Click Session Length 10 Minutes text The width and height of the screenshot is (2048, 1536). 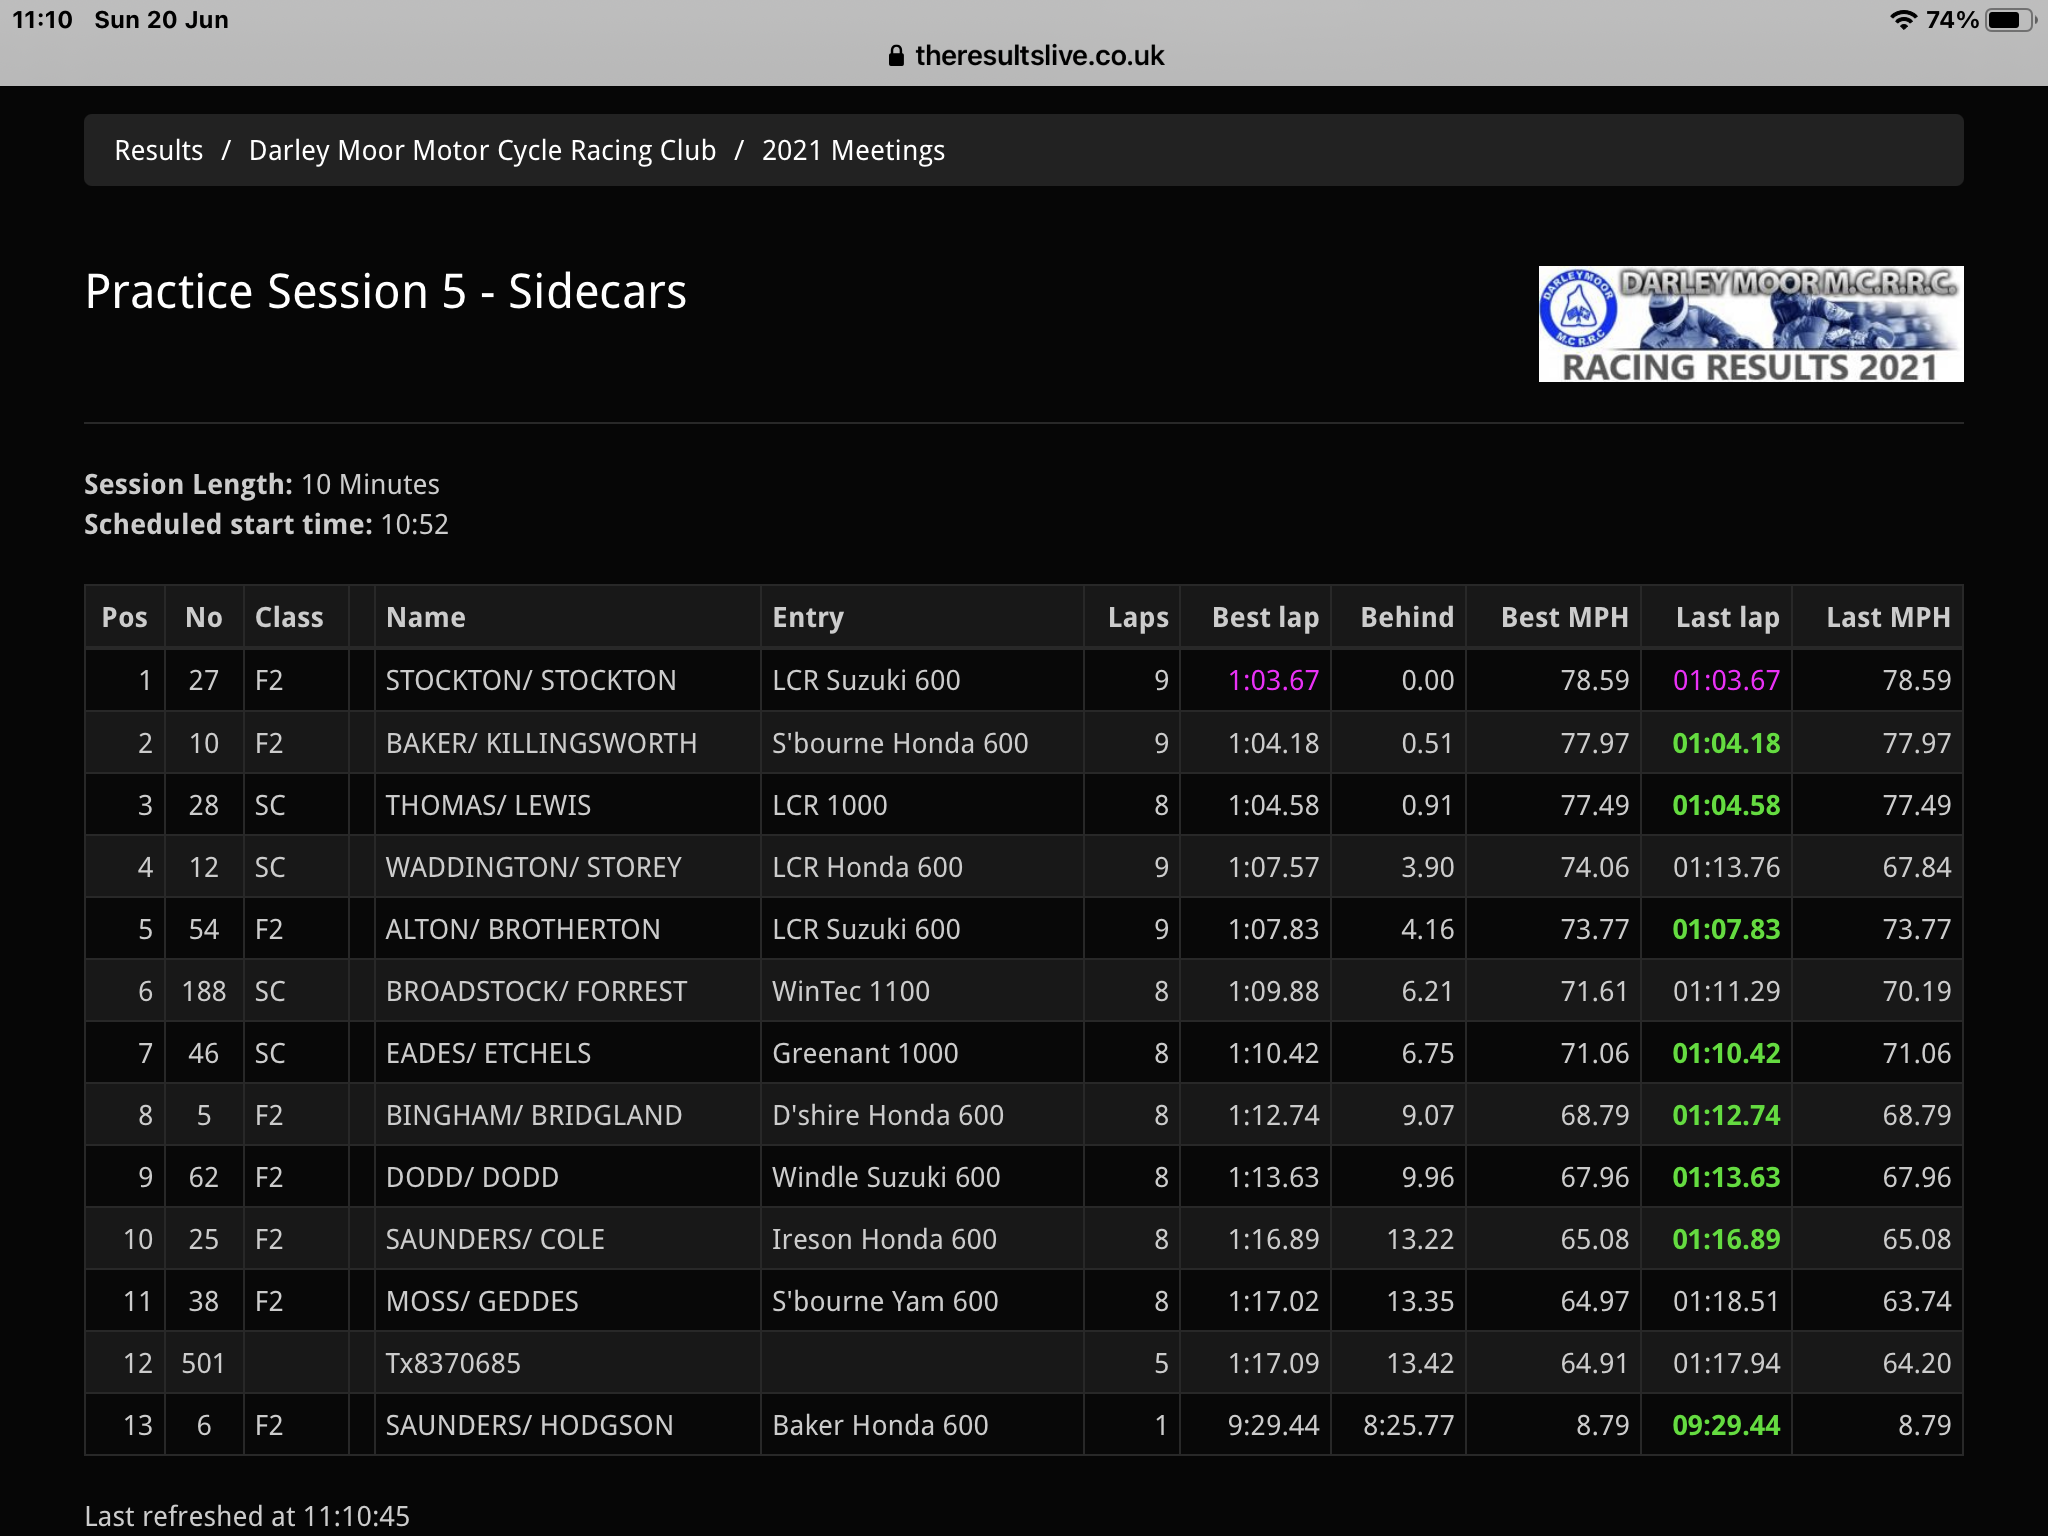point(262,484)
